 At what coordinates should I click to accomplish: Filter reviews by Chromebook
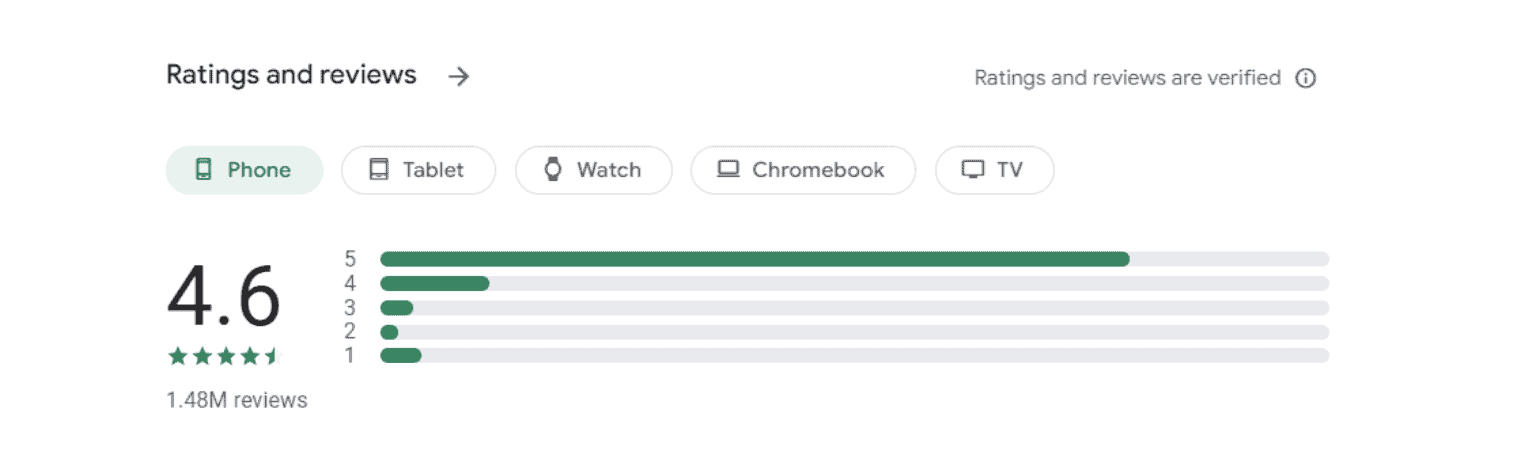803,170
